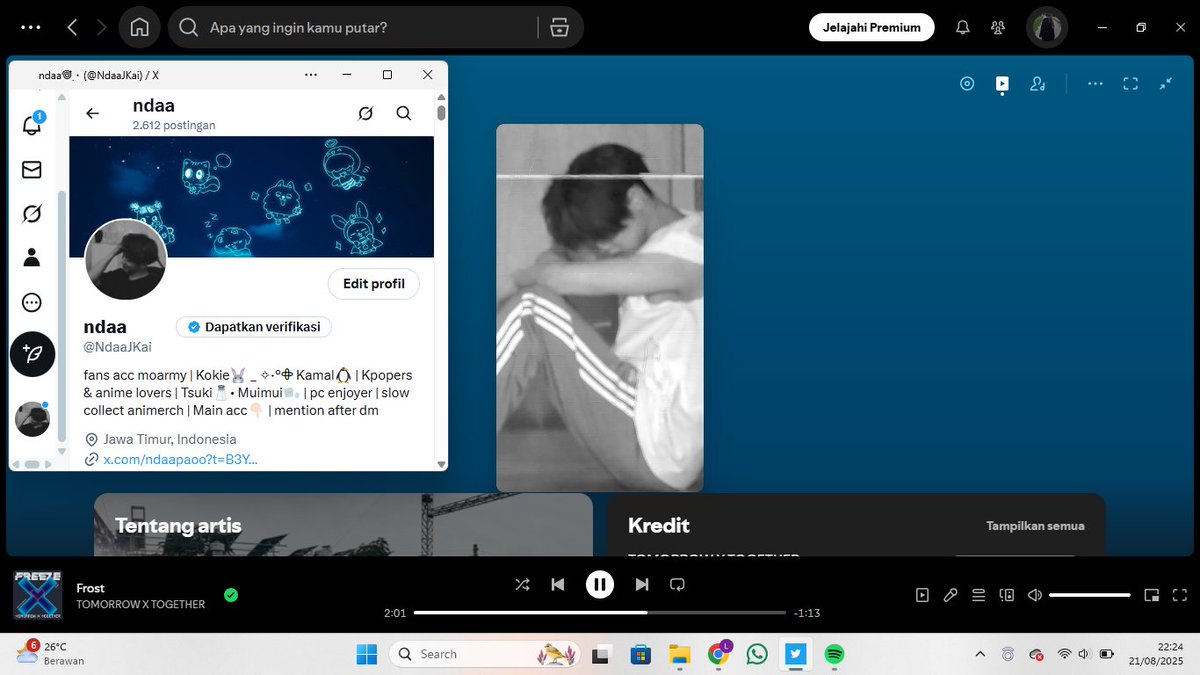Open File Explorer from the taskbar
The image size is (1200, 675).
(x=679, y=654)
